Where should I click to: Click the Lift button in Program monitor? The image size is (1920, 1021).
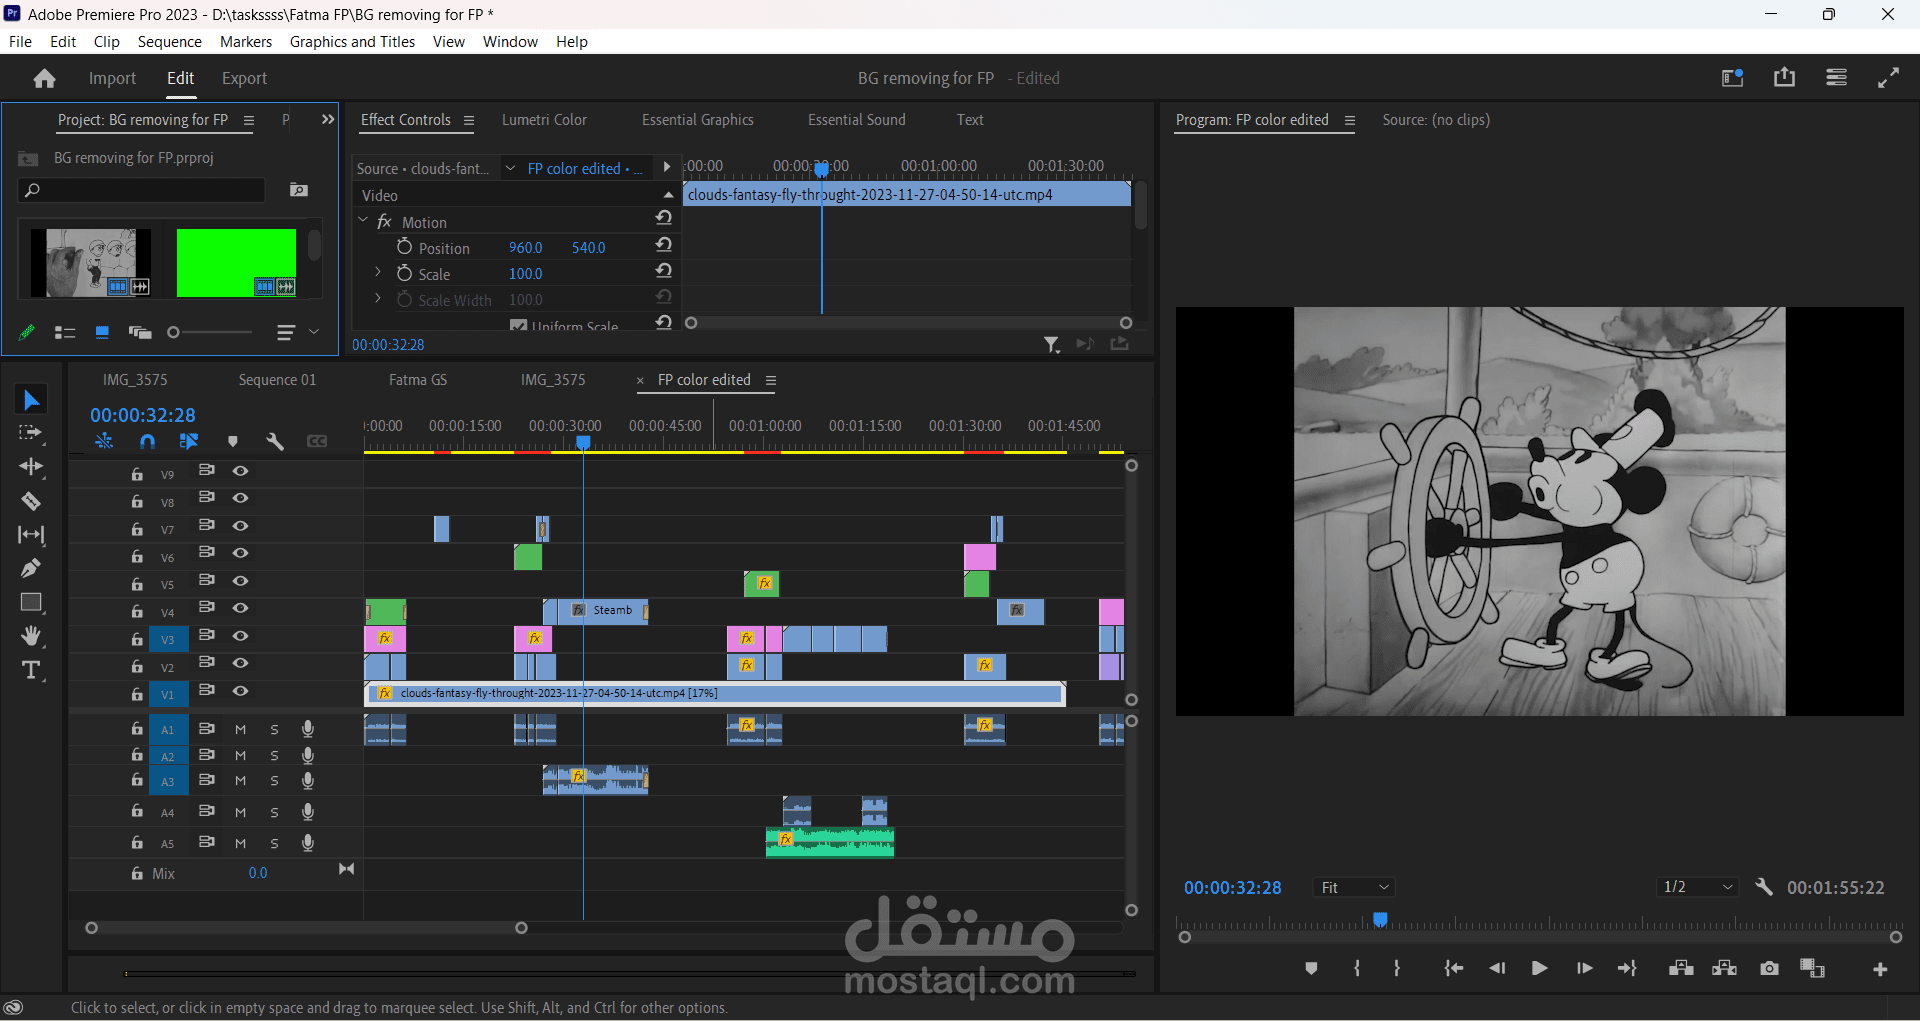1681,968
